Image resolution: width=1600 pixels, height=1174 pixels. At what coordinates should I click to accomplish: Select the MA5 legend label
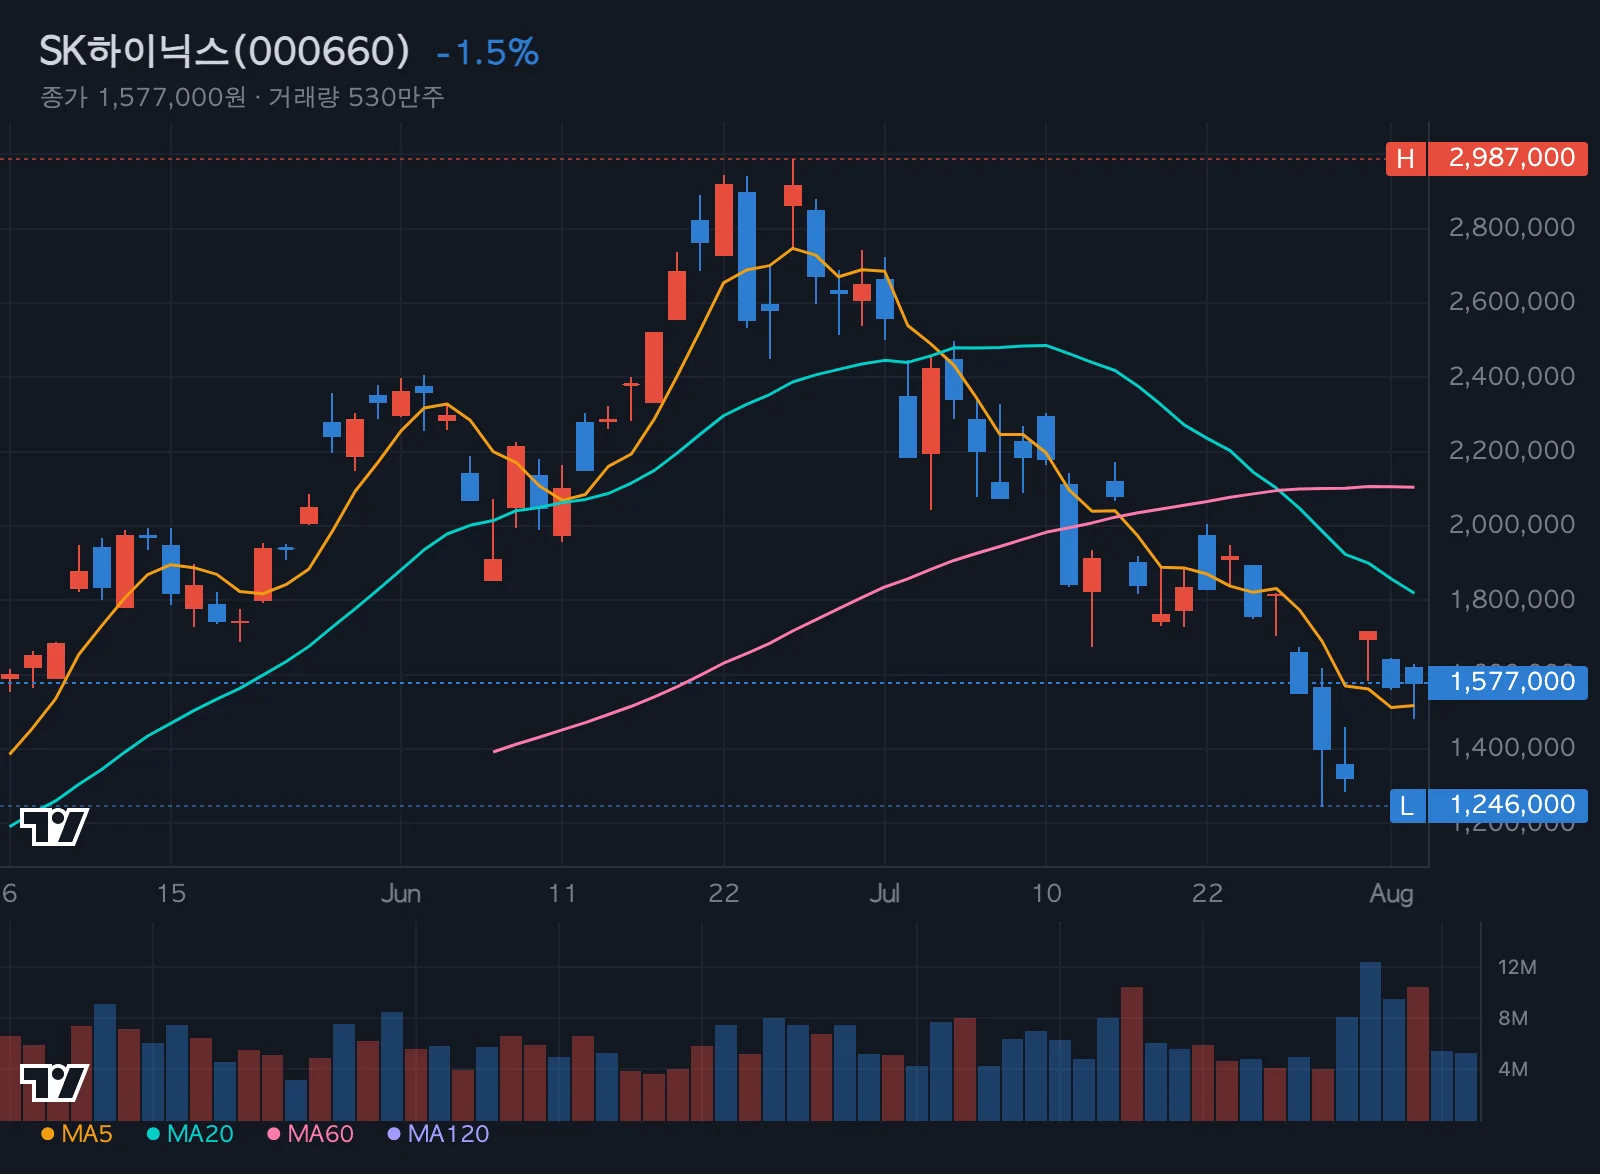tap(87, 1134)
